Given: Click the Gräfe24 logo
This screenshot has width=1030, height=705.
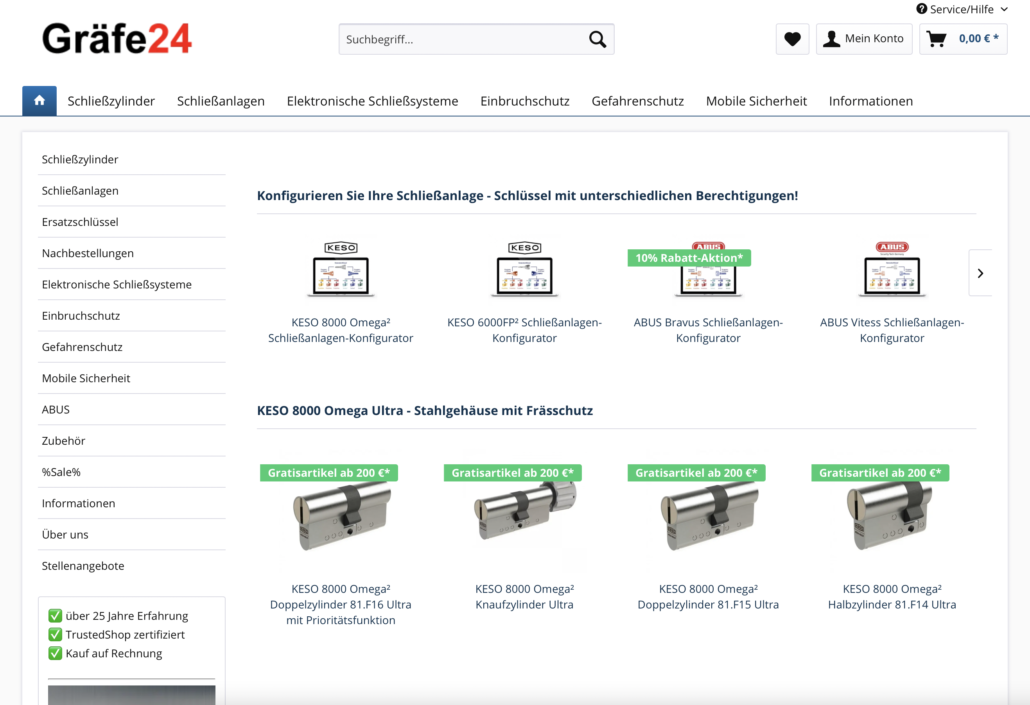Looking at the screenshot, I should (x=117, y=39).
